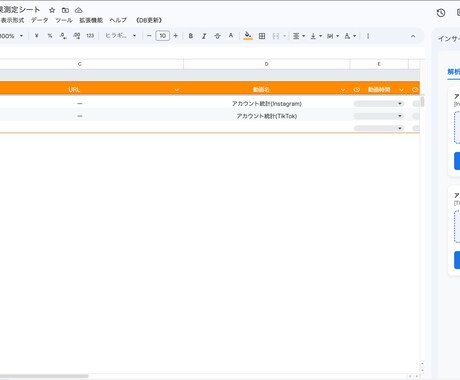Image resolution: width=460 pixels, height=380 pixels.
Task: Open the font family dropdown ヒラギ
Action: coord(121,36)
